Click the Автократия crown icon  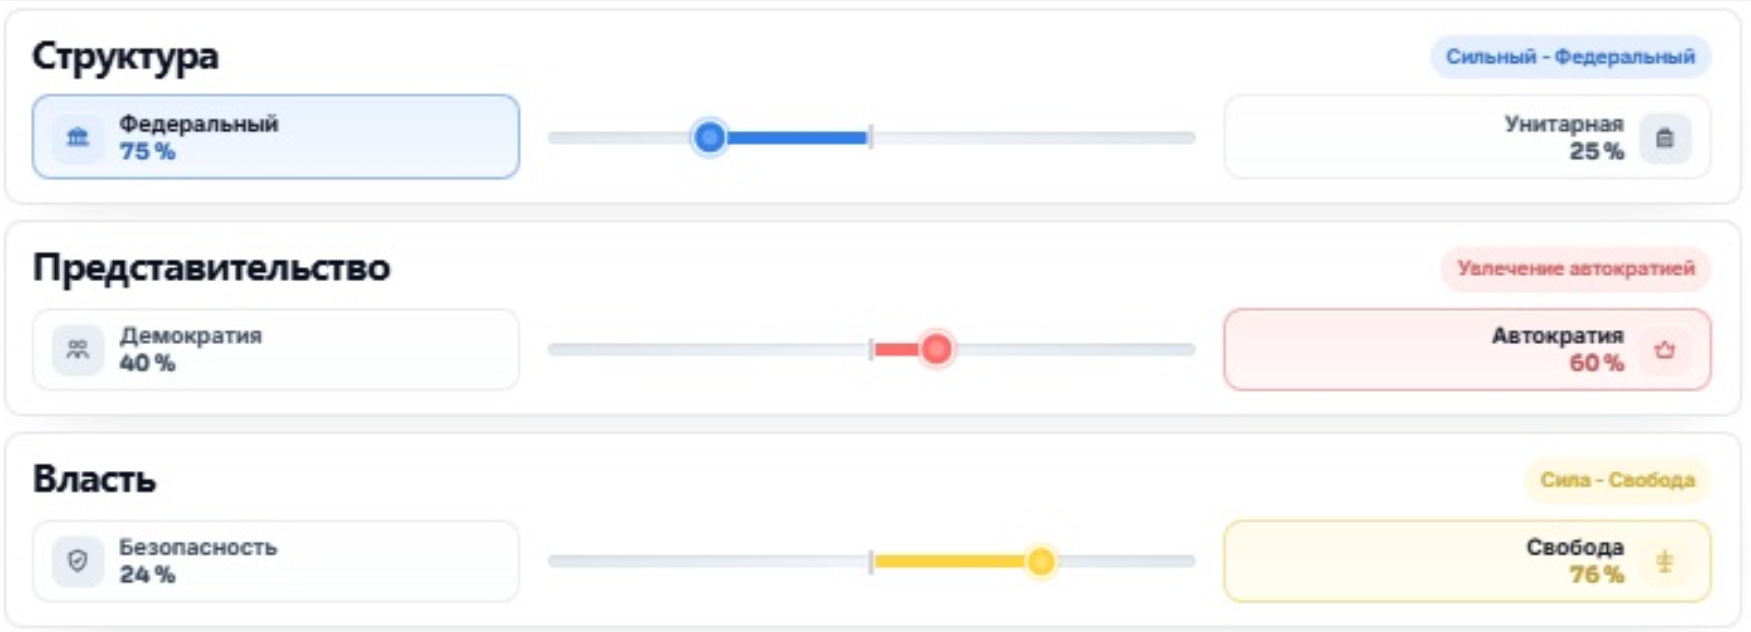coord(1664,350)
